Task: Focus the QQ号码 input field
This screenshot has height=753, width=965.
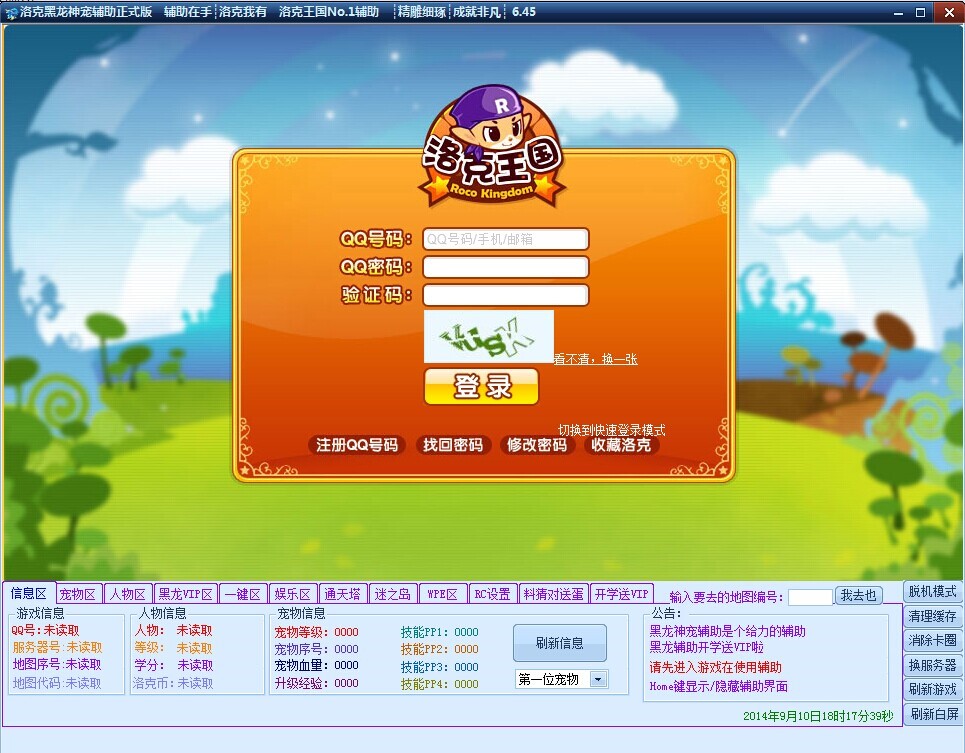Action: point(506,239)
